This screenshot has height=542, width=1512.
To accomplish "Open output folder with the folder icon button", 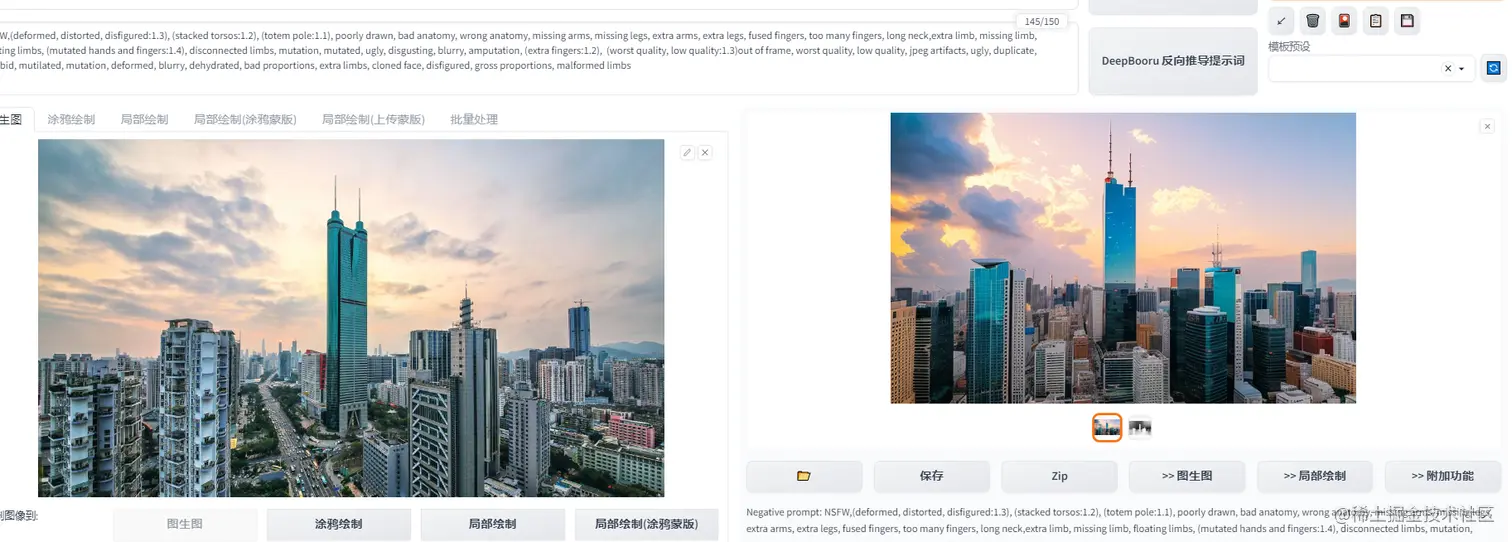I will coord(804,476).
